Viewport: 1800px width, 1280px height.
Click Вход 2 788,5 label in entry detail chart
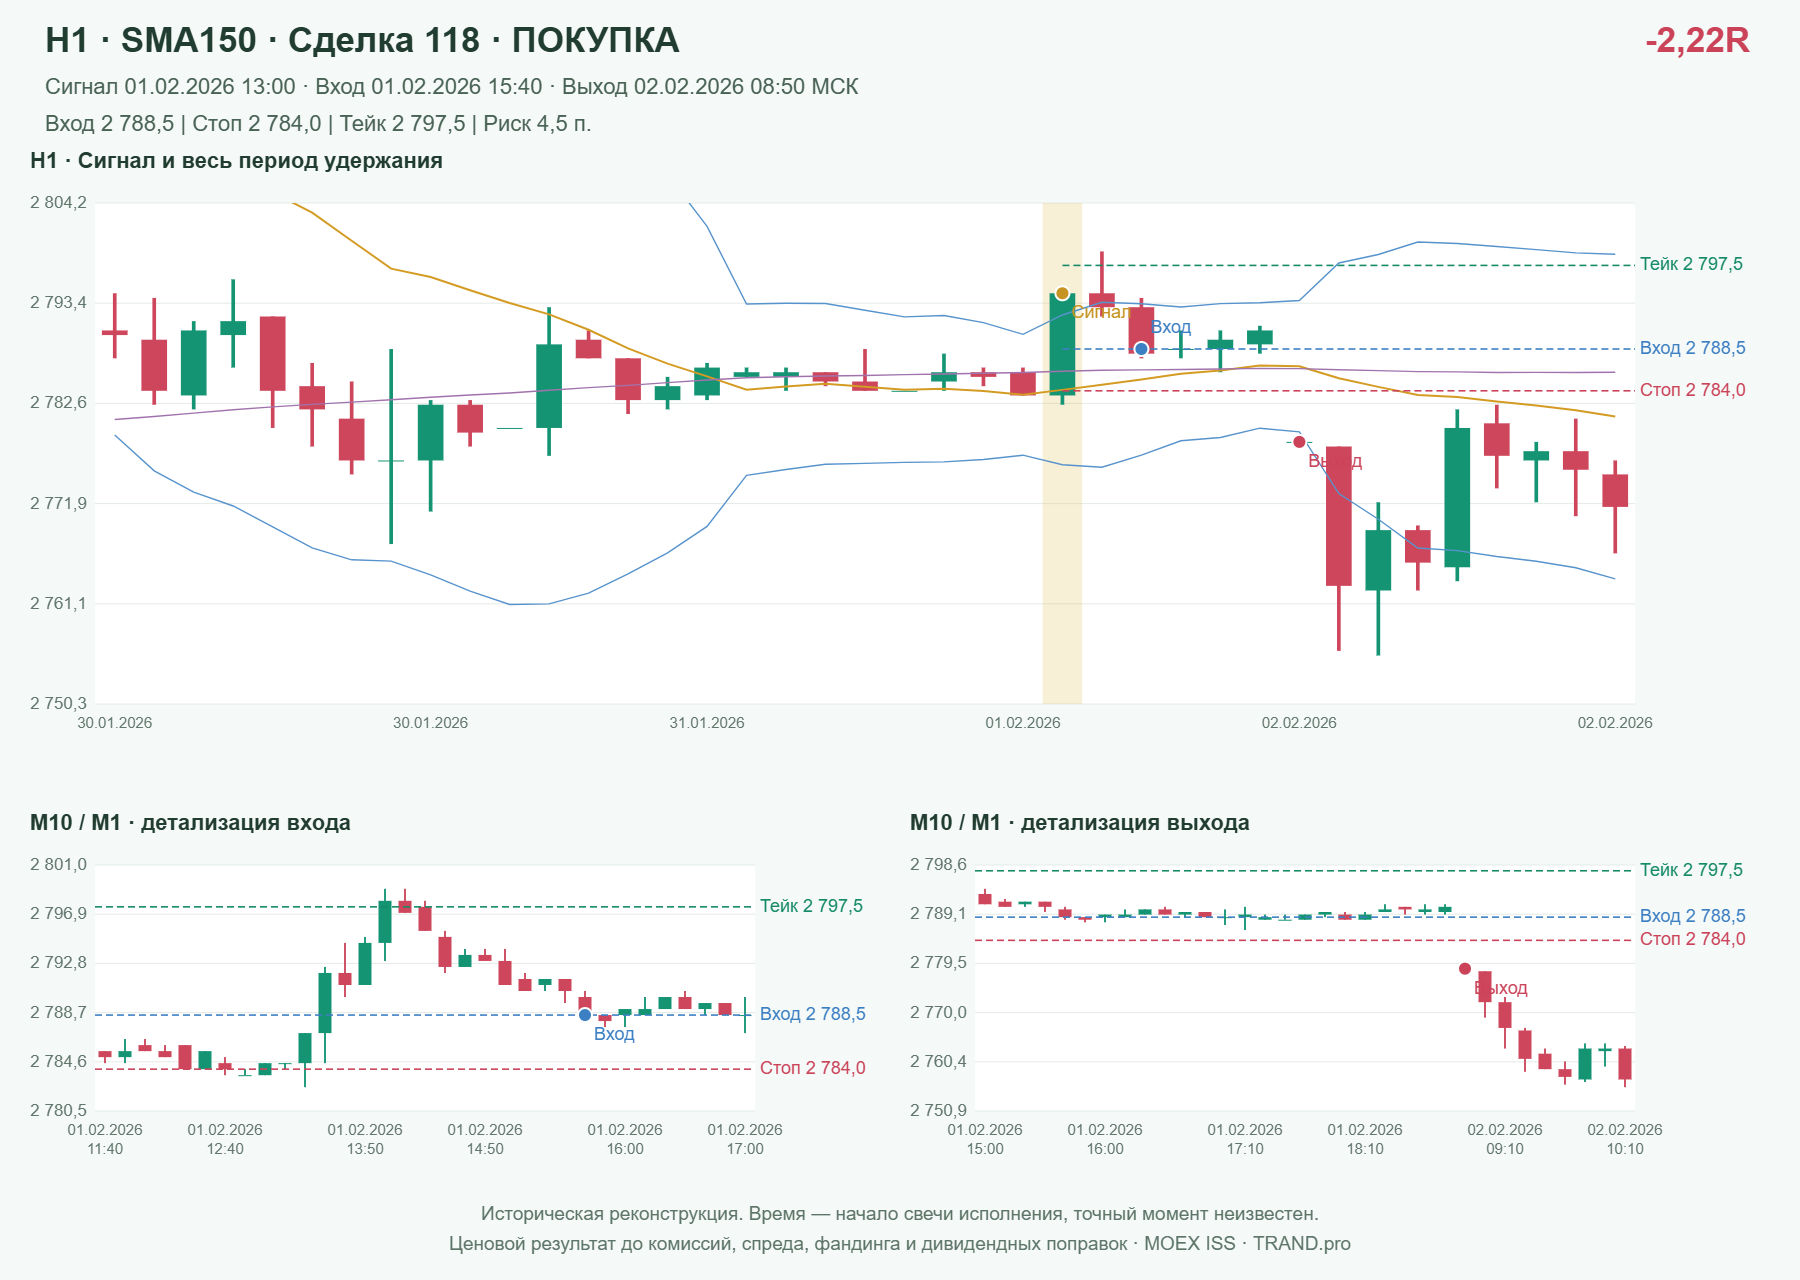tap(813, 1014)
